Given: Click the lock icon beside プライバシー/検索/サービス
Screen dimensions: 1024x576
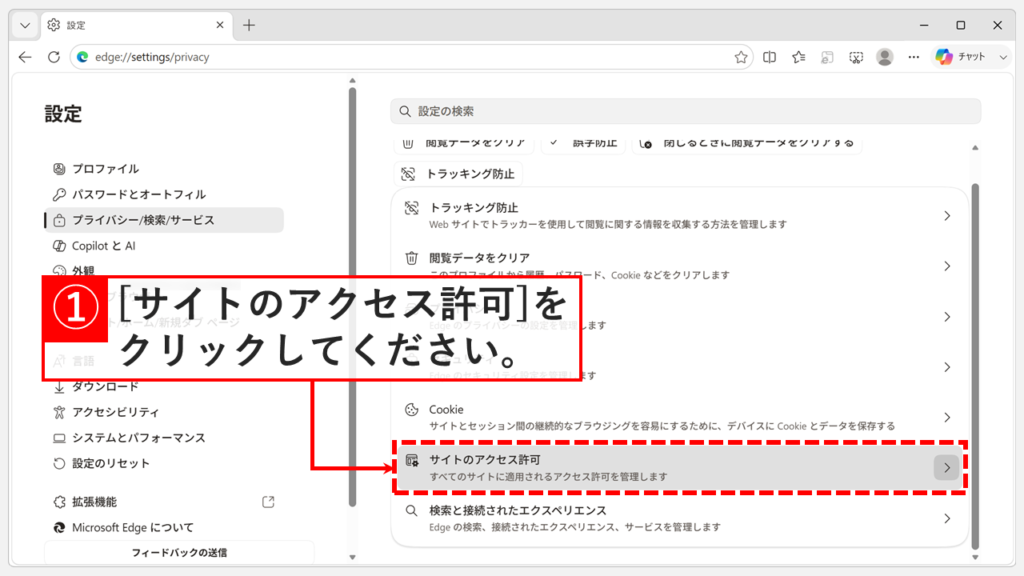Looking at the screenshot, I should (x=59, y=220).
